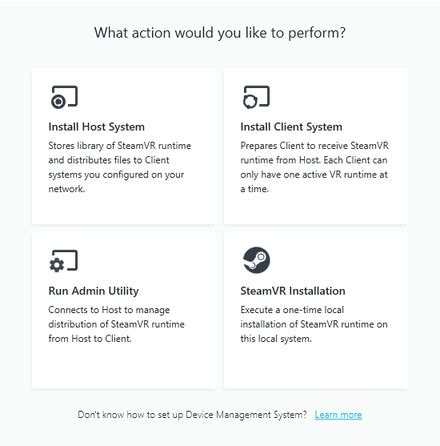Click the Steam logo icon
The height and width of the screenshot is (446, 440).
(x=256, y=260)
